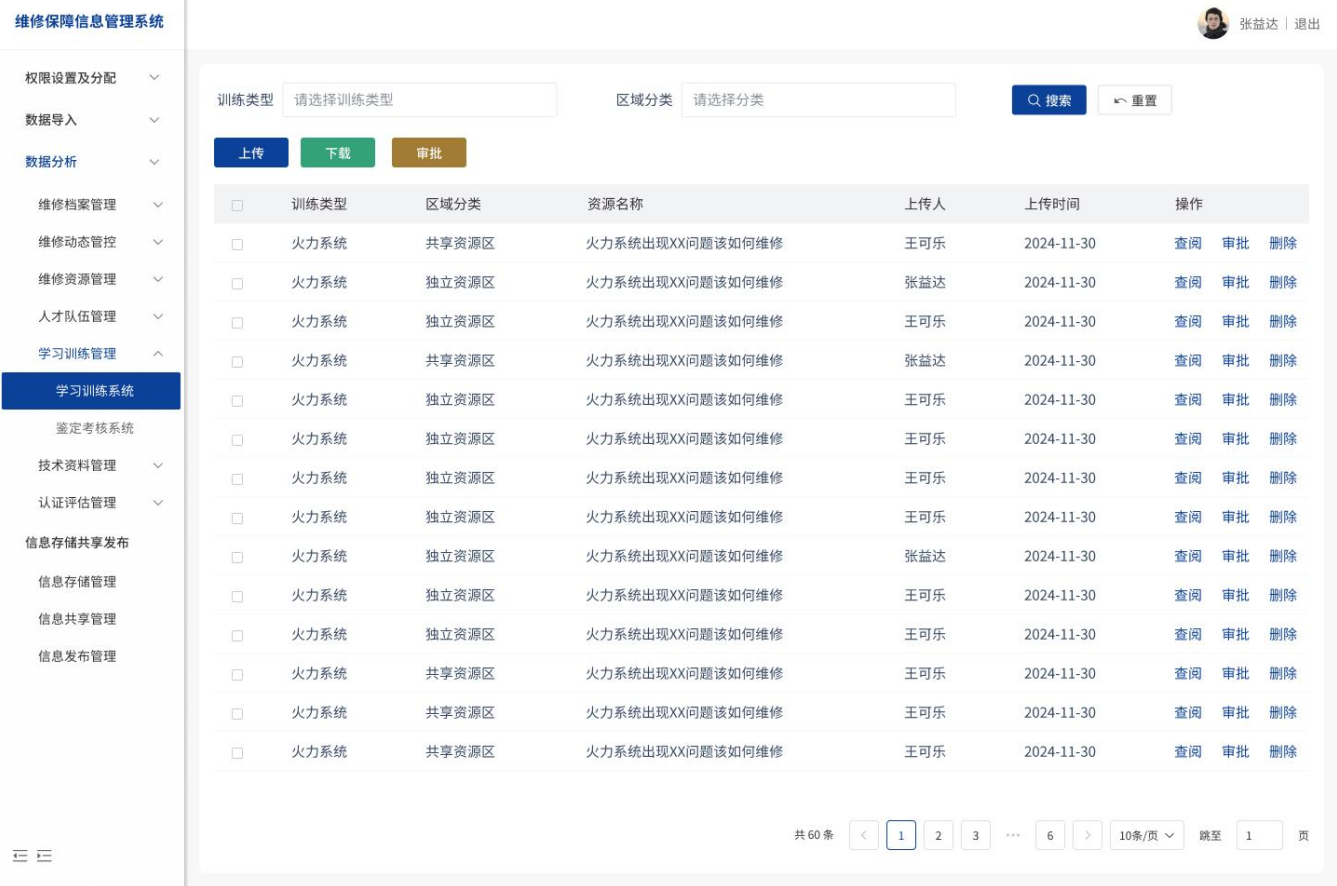Click 查阅 for the 共享资源区 张益达 row
Screen dimensions: 1337x886
click(x=1188, y=361)
